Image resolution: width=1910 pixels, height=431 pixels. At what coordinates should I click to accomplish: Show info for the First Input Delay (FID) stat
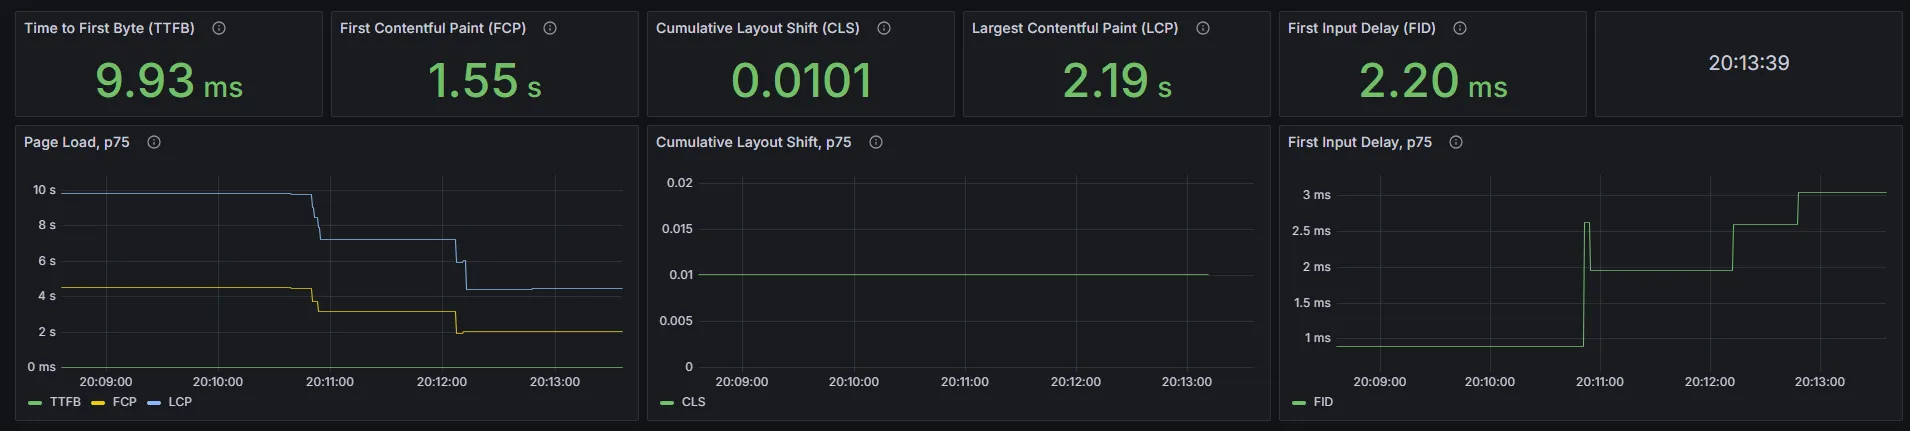pyautogui.click(x=1460, y=28)
